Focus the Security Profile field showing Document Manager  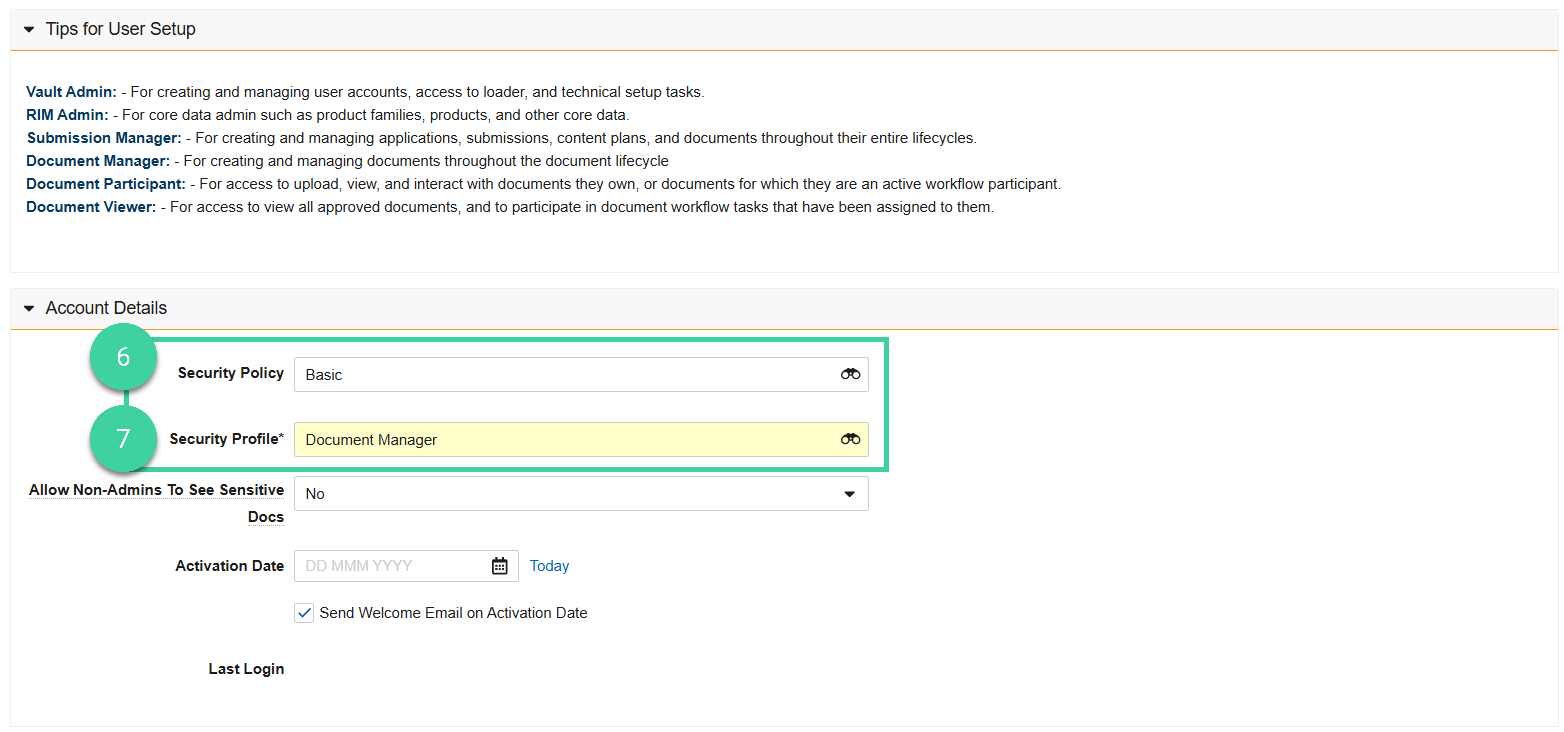[581, 439]
